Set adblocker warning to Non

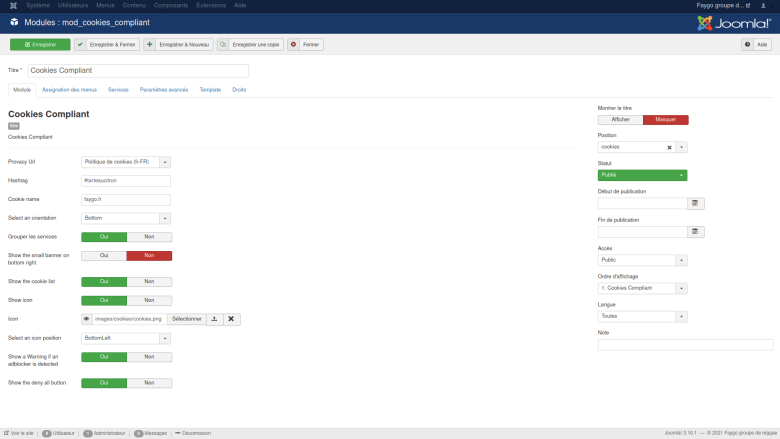pyautogui.click(x=149, y=357)
